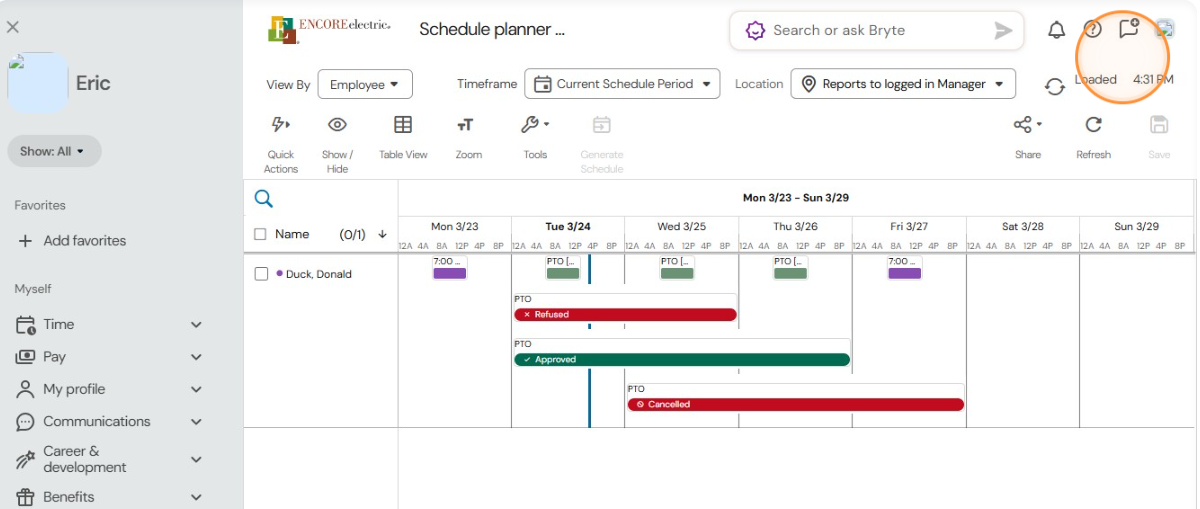Click the Show / Hide eye icon

coord(337,125)
